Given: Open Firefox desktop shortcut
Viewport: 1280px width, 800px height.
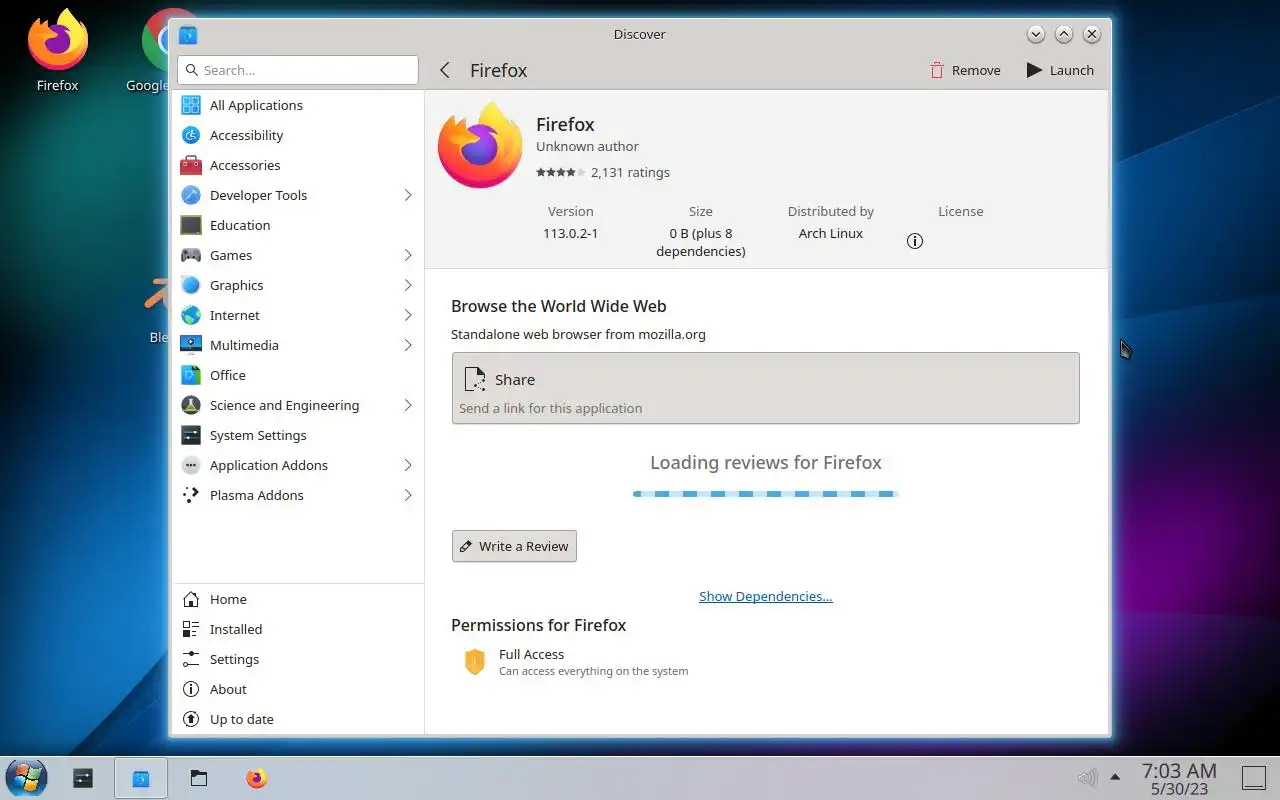Looking at the screenshot, I should tap(58, 52).
